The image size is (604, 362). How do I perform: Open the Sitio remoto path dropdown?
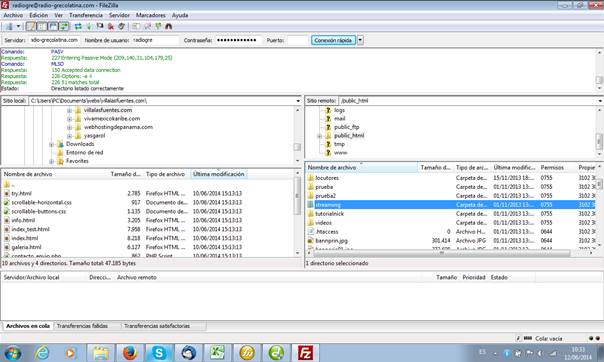tap(600, 101)
